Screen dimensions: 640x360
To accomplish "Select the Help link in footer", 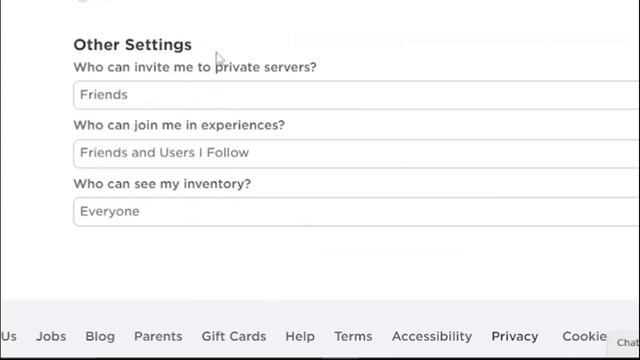I will click(300, 336).
